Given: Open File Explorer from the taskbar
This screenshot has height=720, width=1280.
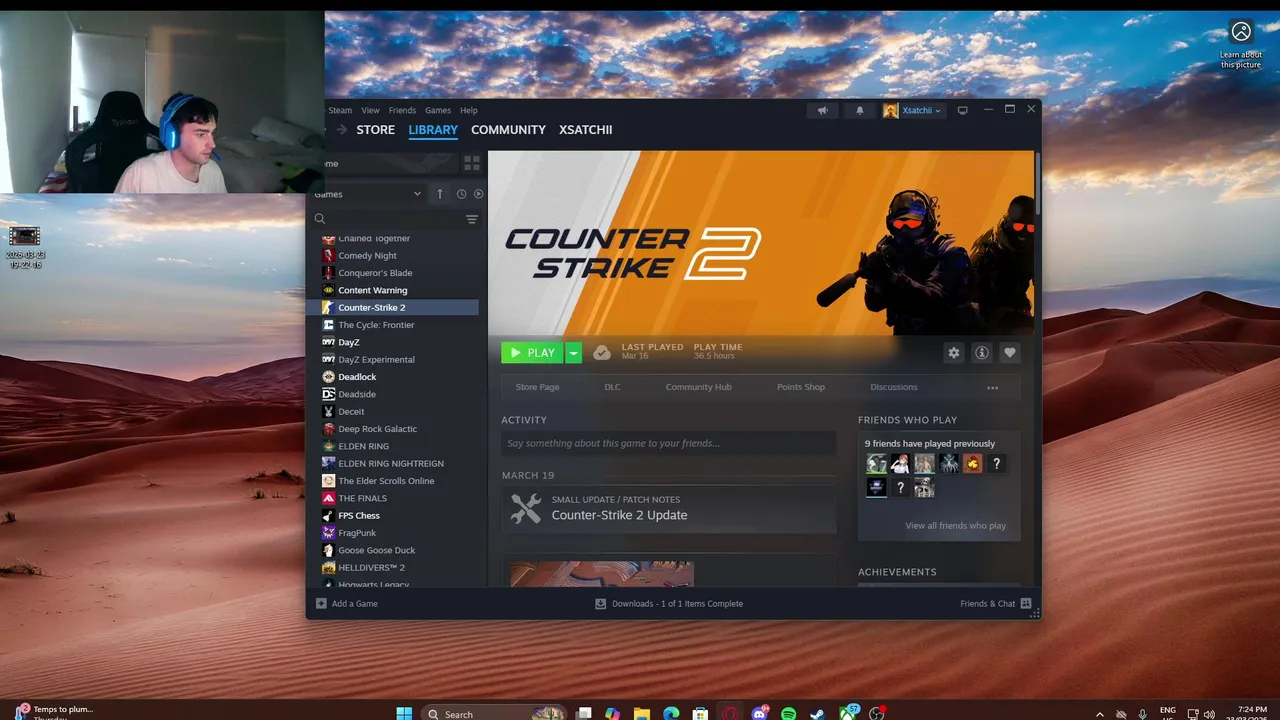Looking at the screenshot, I should pos(642,713).
